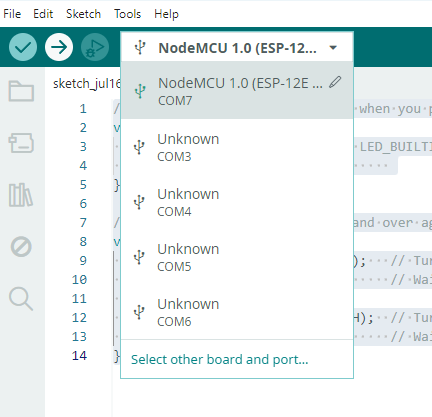Screen dimensions: 432x417
Task: Click the Verify checkmark button
Action: pos(23,47)
